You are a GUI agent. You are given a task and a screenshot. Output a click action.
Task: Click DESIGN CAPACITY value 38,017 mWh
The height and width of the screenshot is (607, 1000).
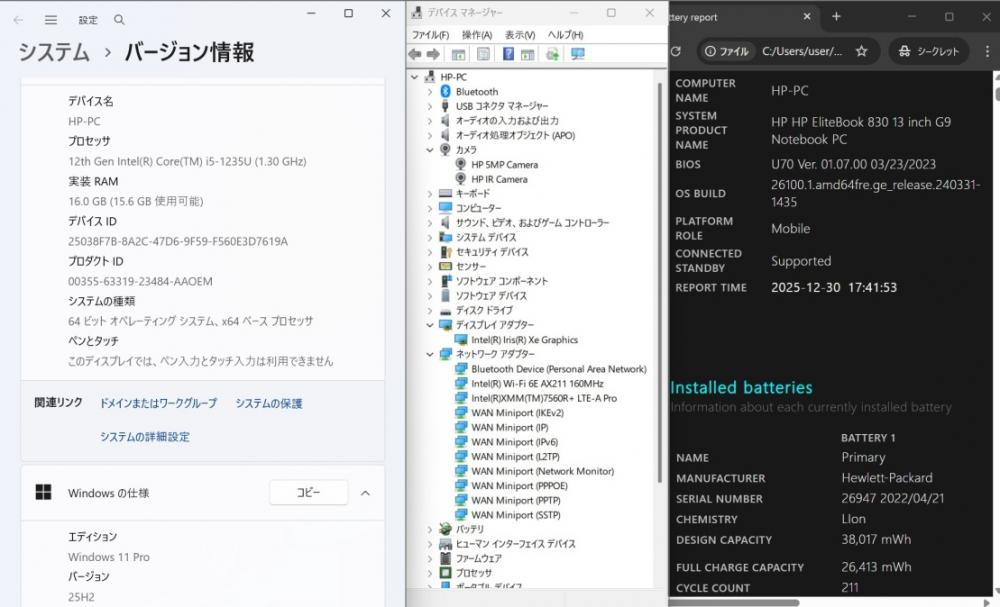tap(876, 539)
